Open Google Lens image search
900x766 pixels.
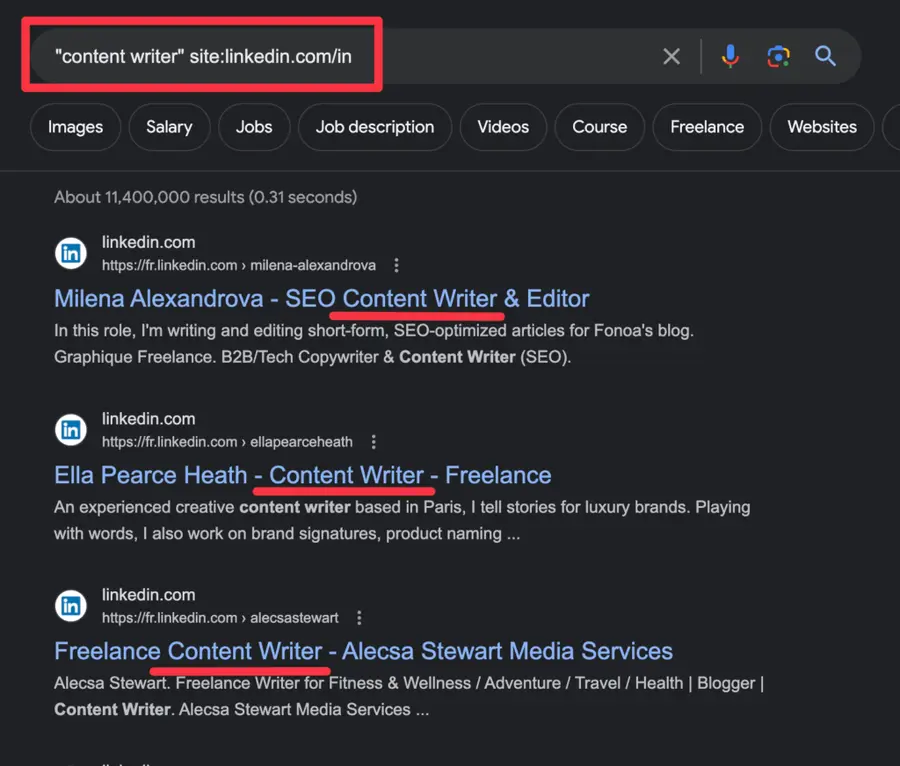click(778, 56)
